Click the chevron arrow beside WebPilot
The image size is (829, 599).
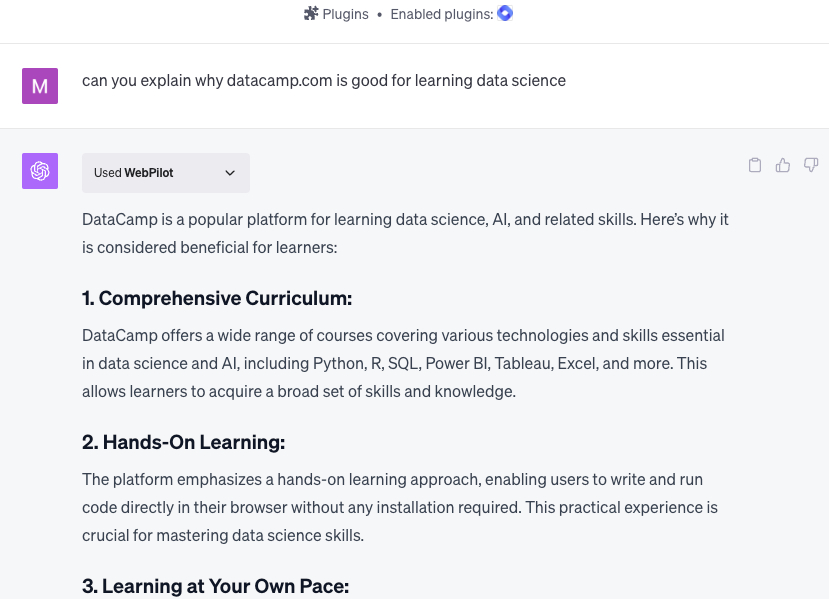[x=230, y=173]
